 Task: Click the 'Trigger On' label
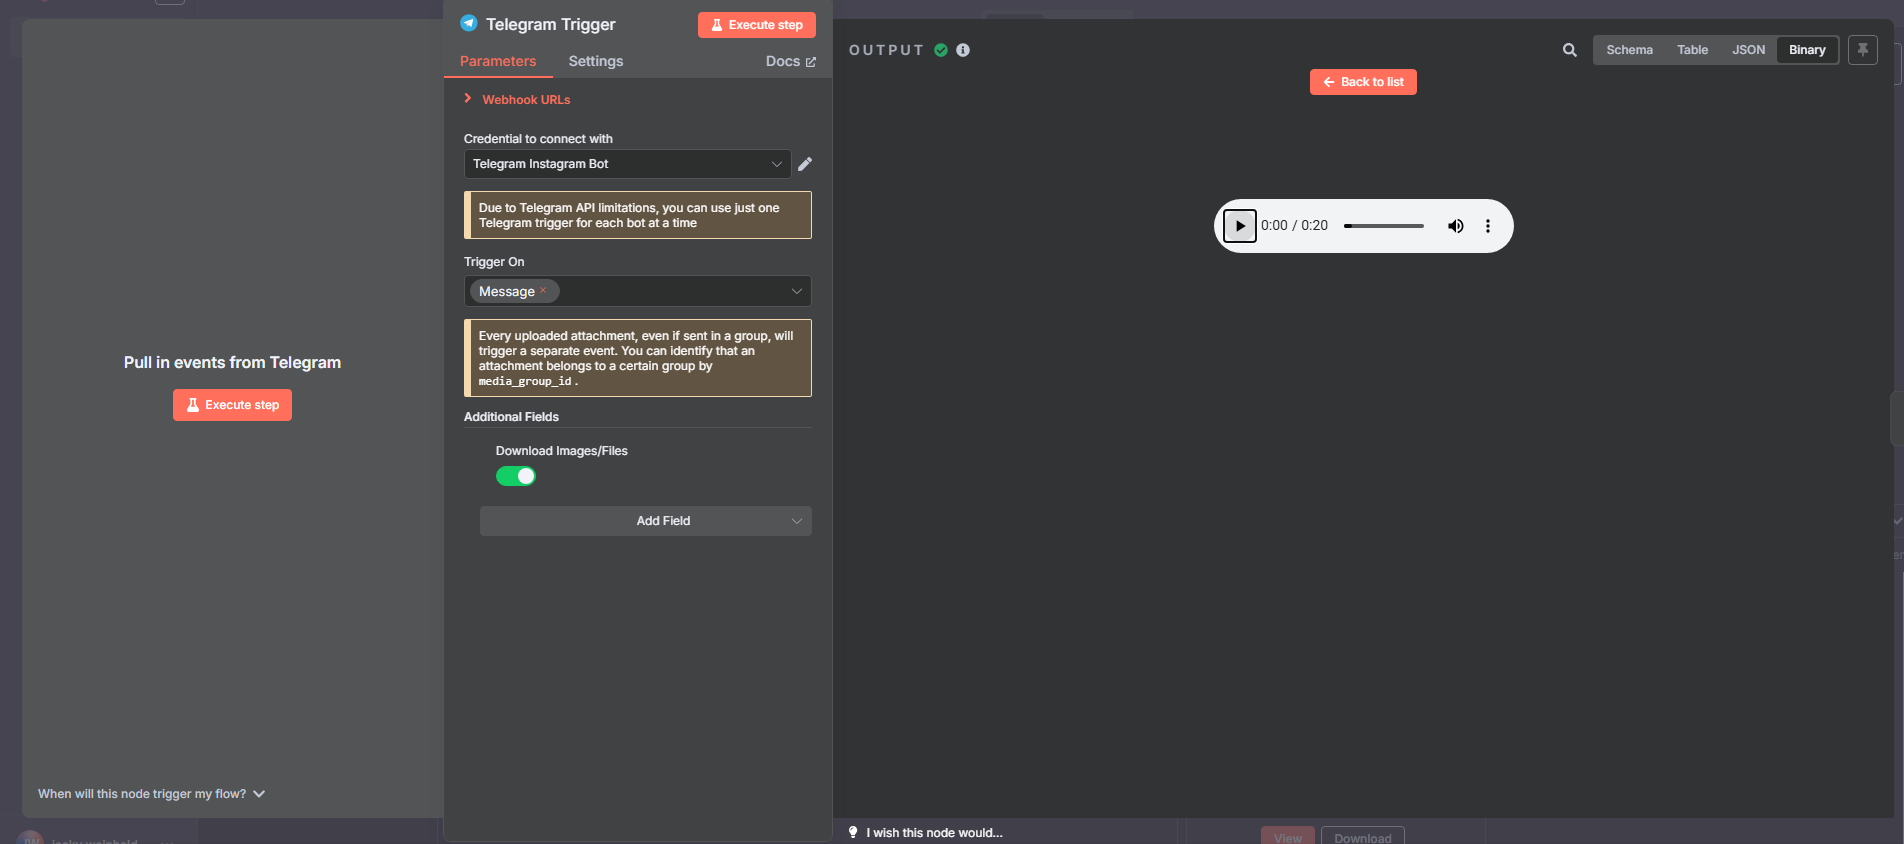(494, 262)
